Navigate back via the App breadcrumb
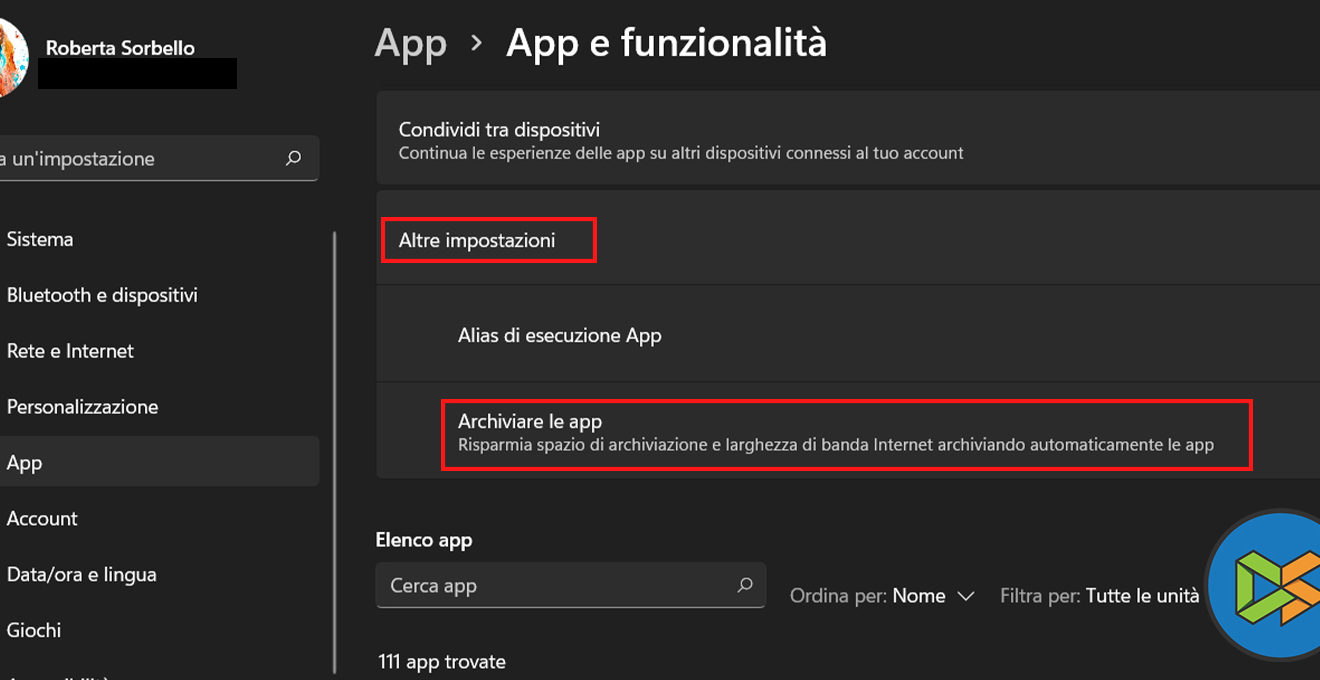Viewport: 1320px width, 680px height. click(x=410, y=43)
